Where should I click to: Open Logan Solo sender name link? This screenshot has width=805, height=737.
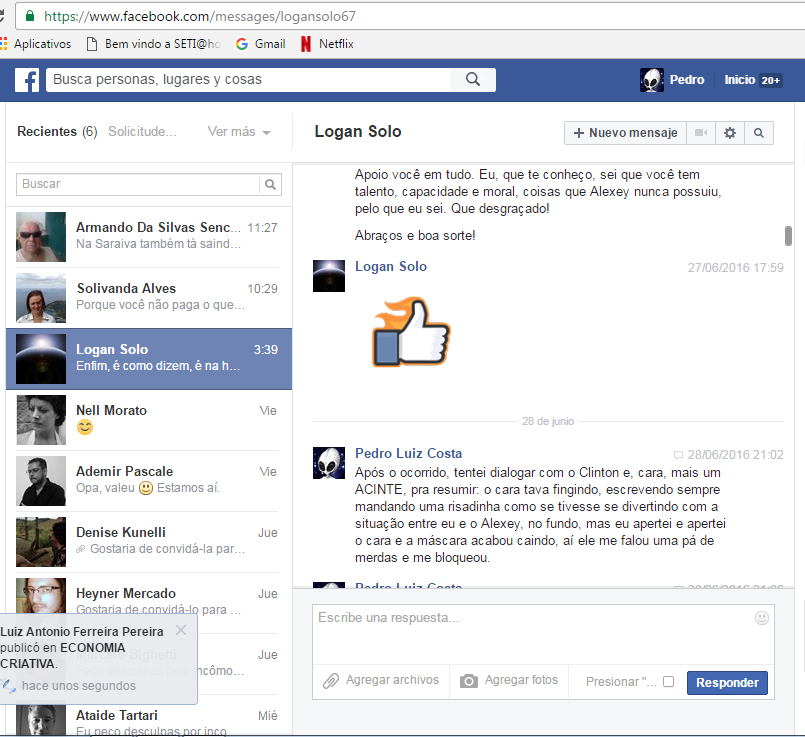pyautogui.click(x=391, y=266)
